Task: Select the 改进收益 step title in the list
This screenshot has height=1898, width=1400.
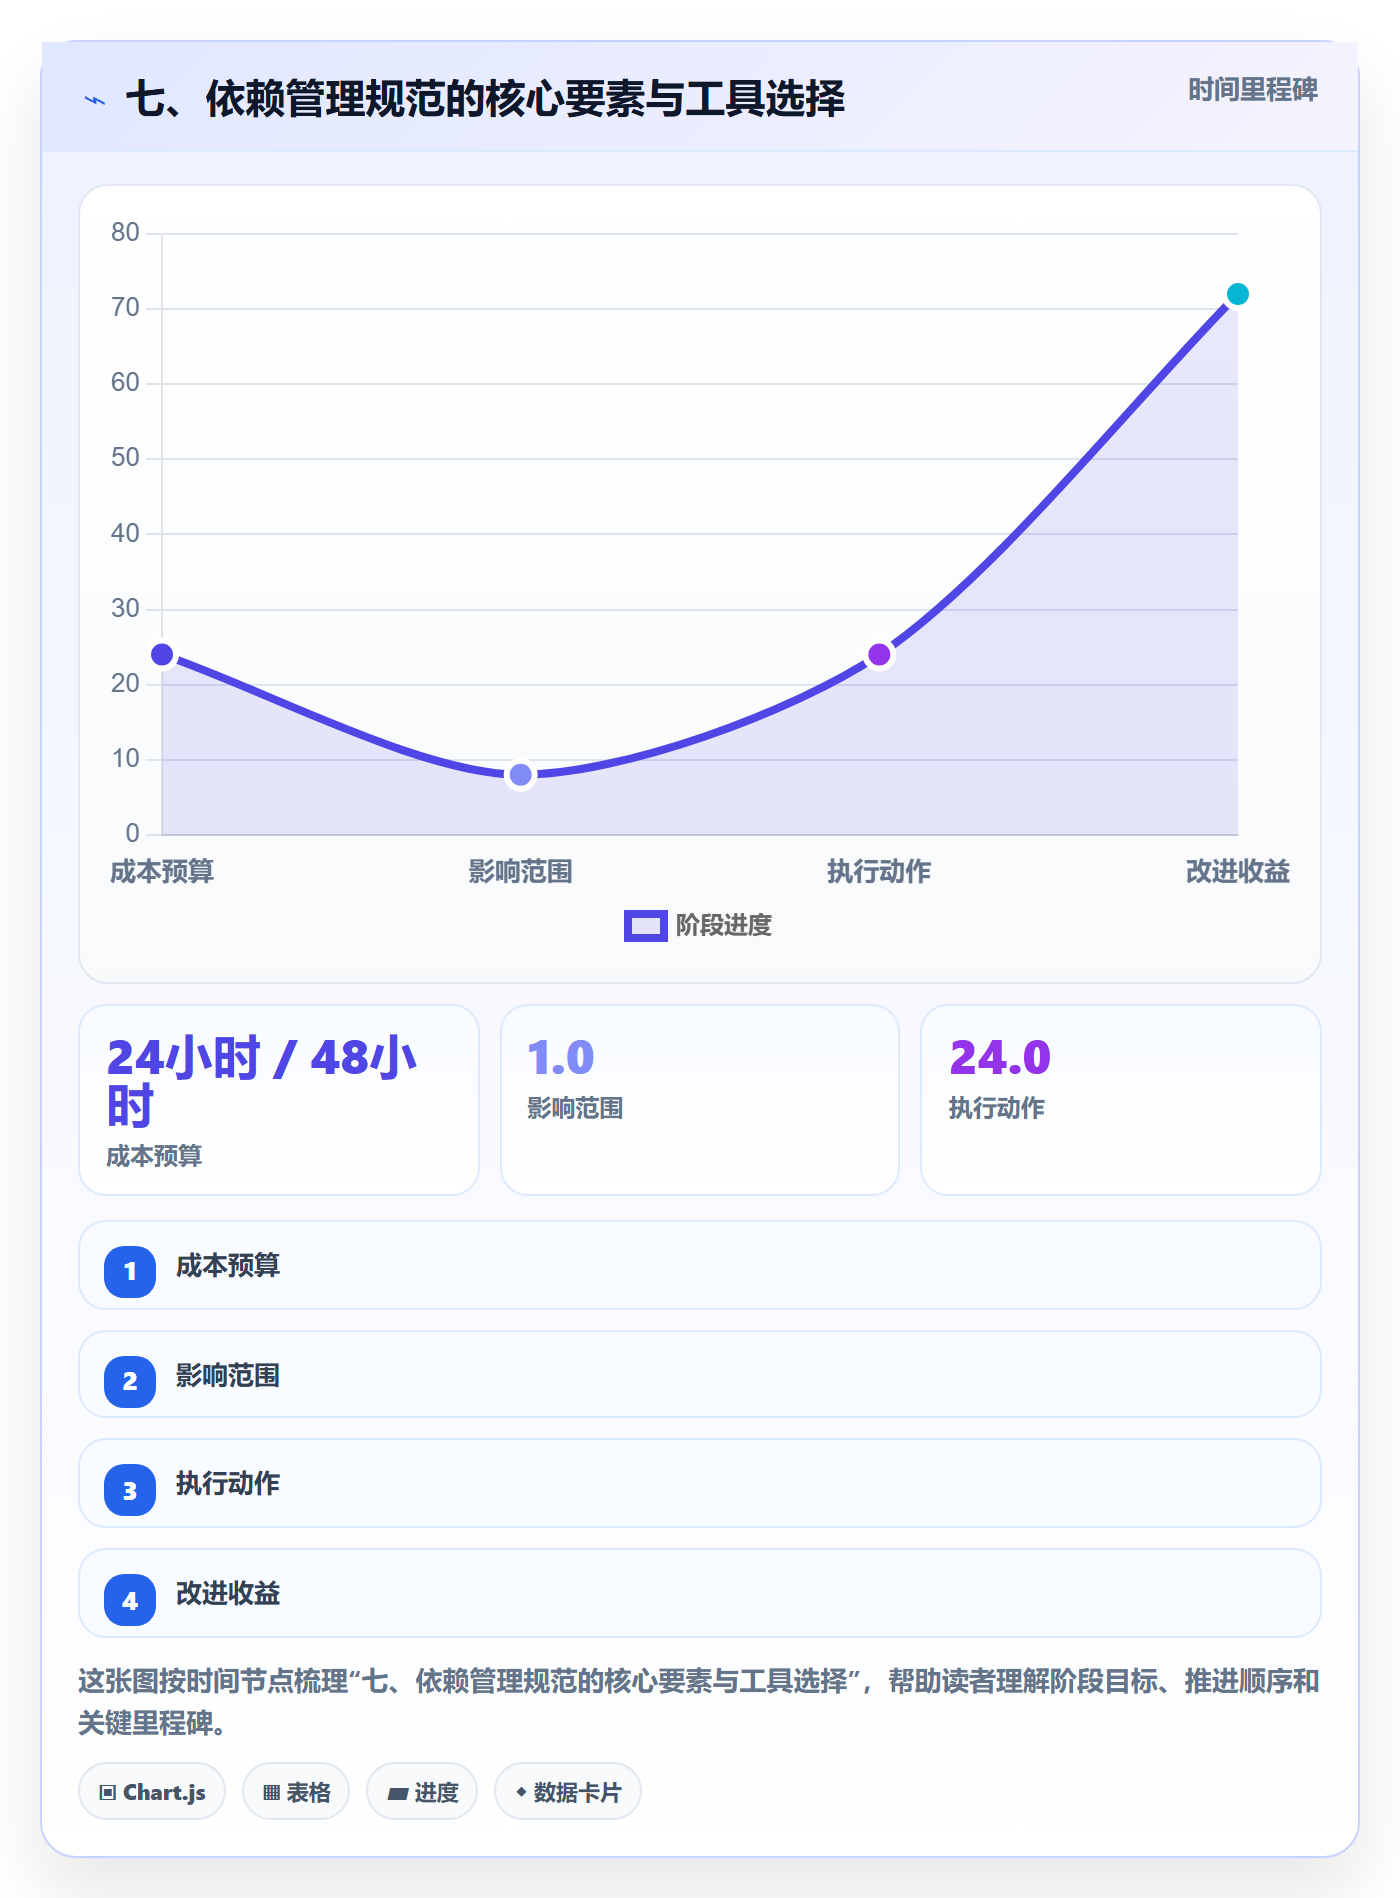Action: click(228, 1594)
